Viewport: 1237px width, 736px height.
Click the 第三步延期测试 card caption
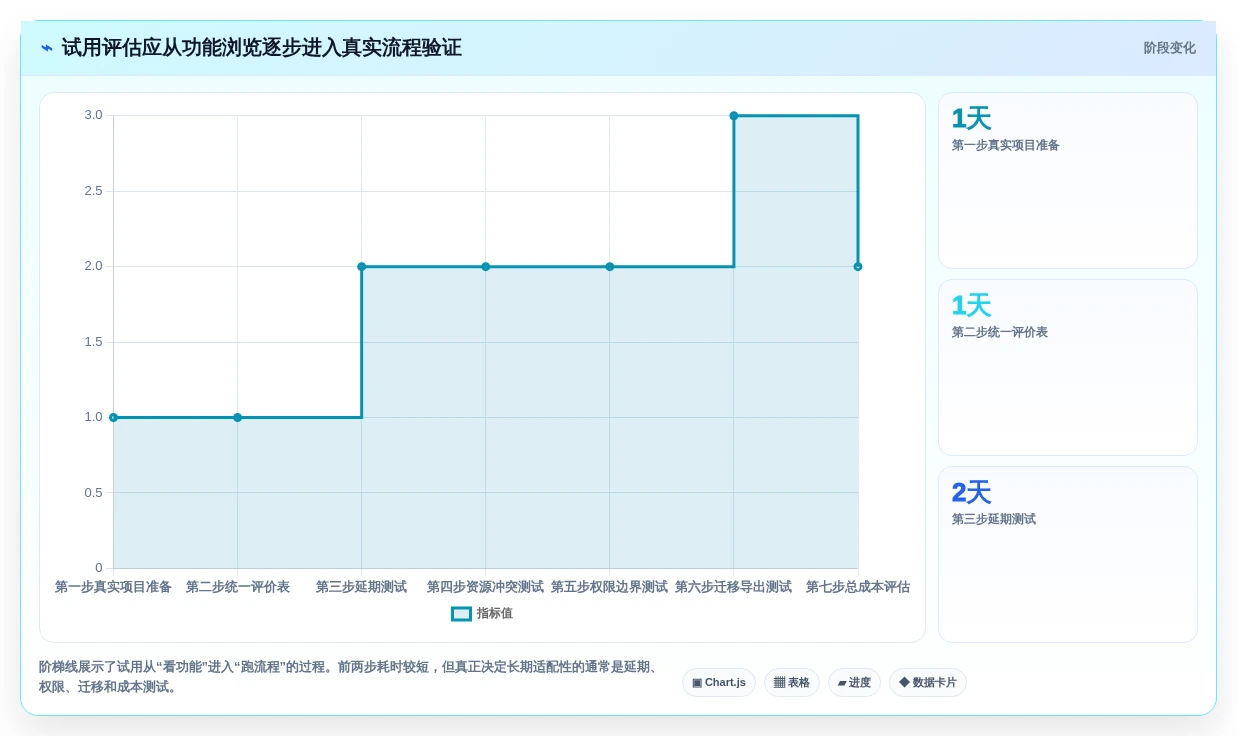click(x=993, y=519)
